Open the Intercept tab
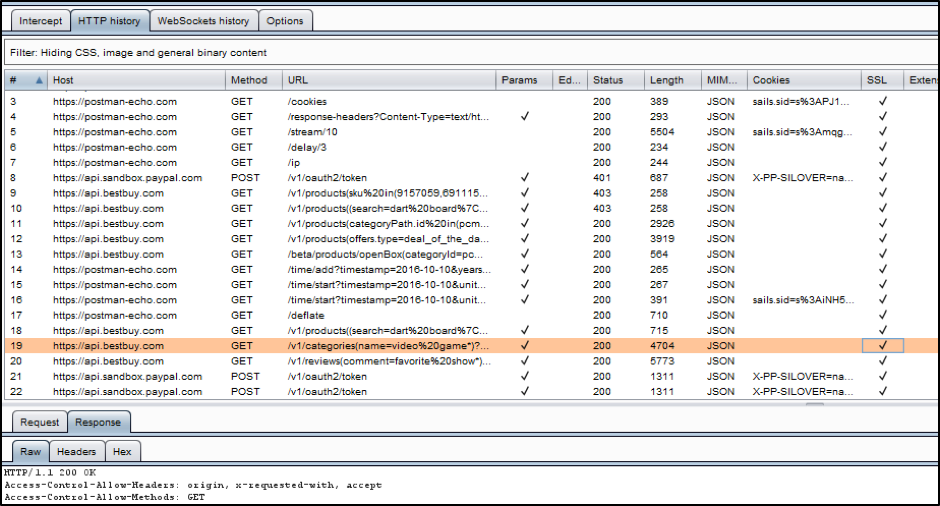The image size is (940, 506). click(41, 21)
